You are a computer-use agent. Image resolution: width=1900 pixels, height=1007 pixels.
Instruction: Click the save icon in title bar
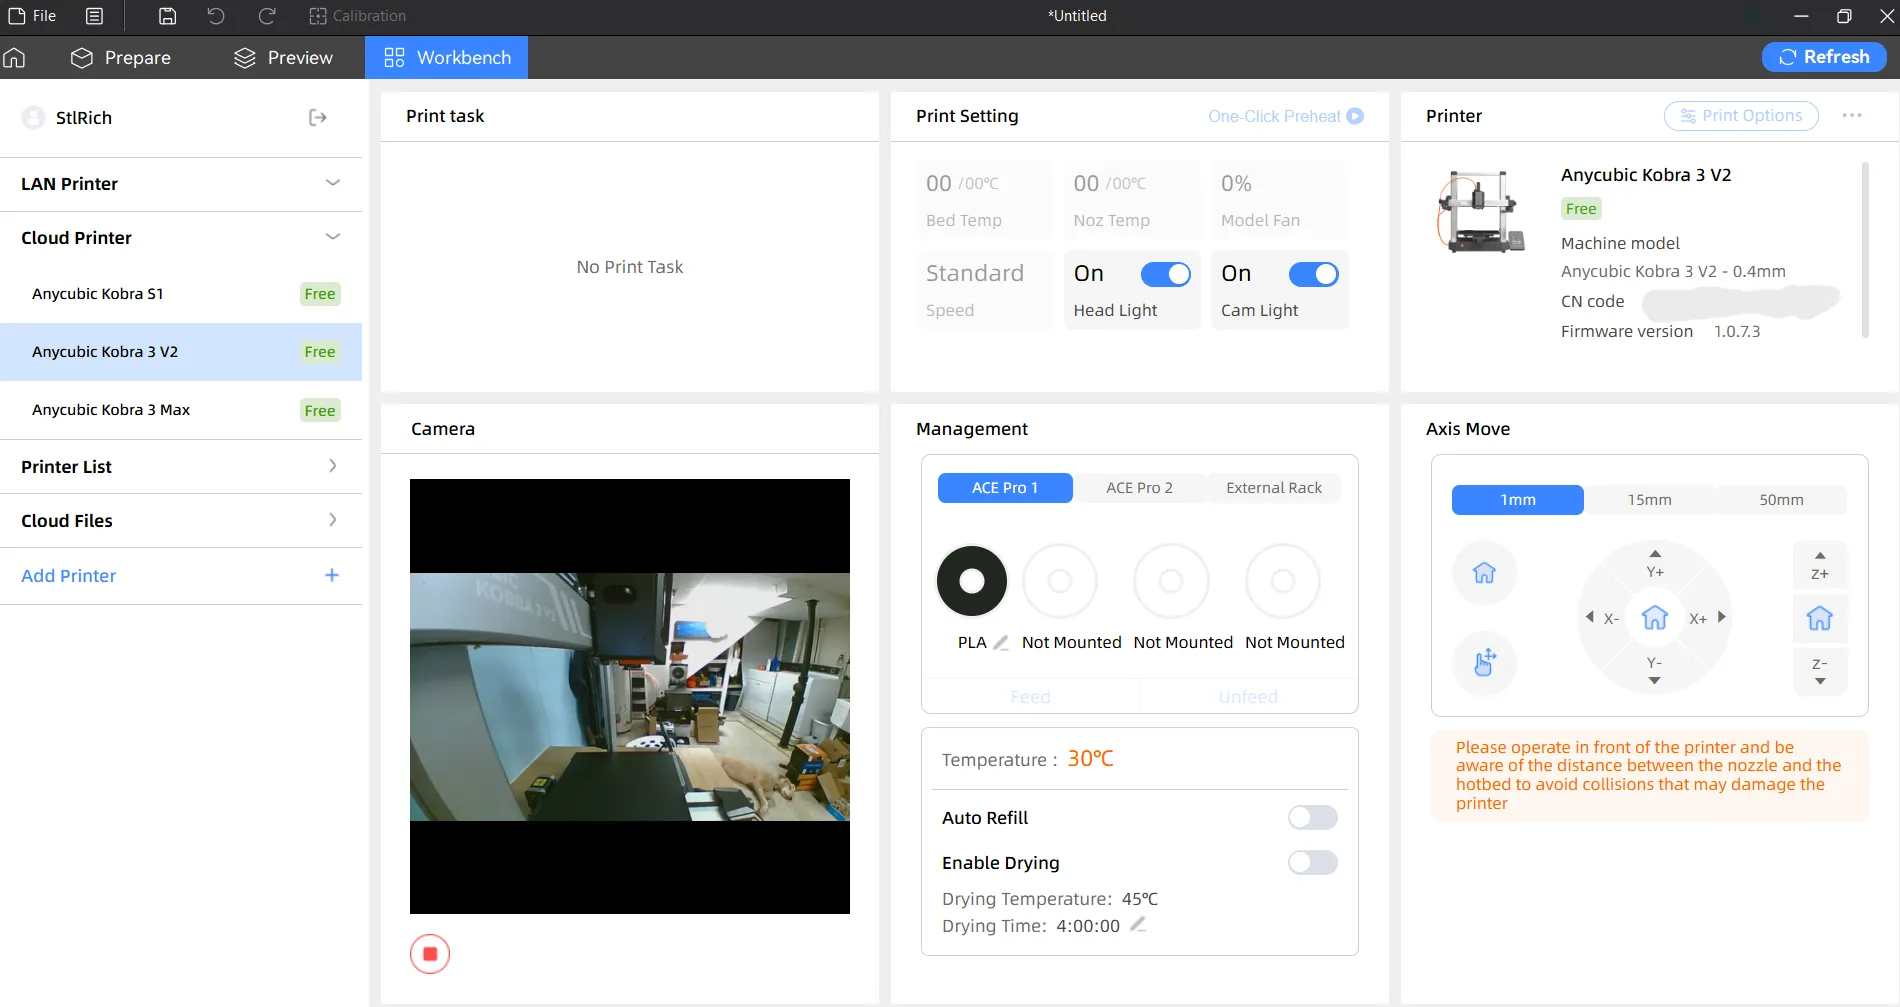[167, 16]
